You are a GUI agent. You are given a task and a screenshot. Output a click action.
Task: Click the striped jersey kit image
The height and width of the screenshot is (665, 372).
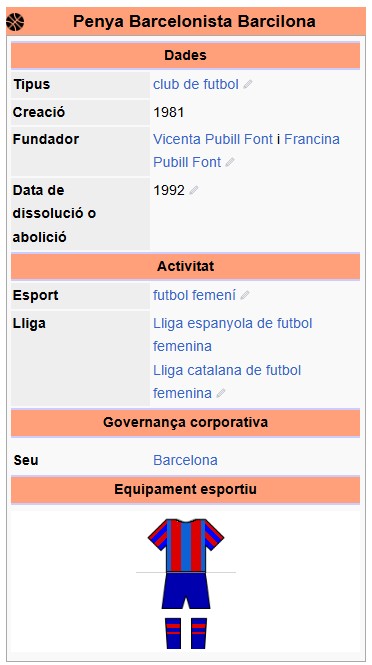click(x=186, y=545)
